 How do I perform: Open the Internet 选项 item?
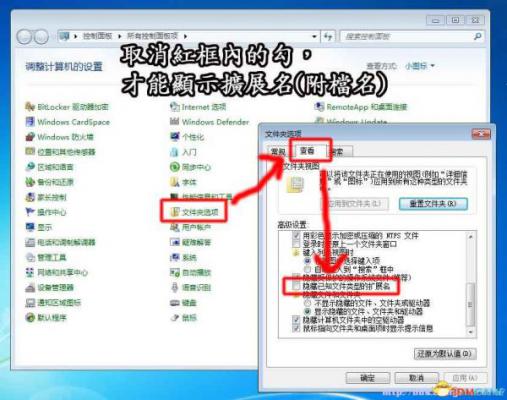pos(198,107)
